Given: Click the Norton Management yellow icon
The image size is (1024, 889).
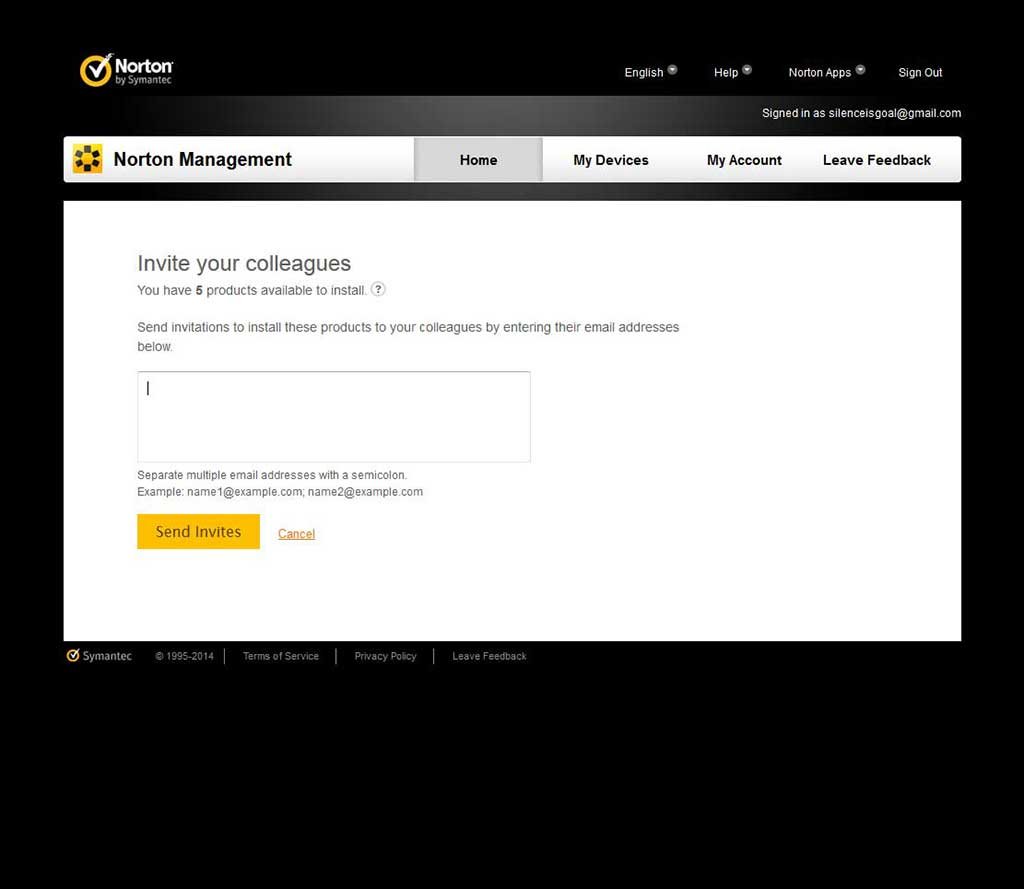Looking at the screenshot, I should point(88,159).
